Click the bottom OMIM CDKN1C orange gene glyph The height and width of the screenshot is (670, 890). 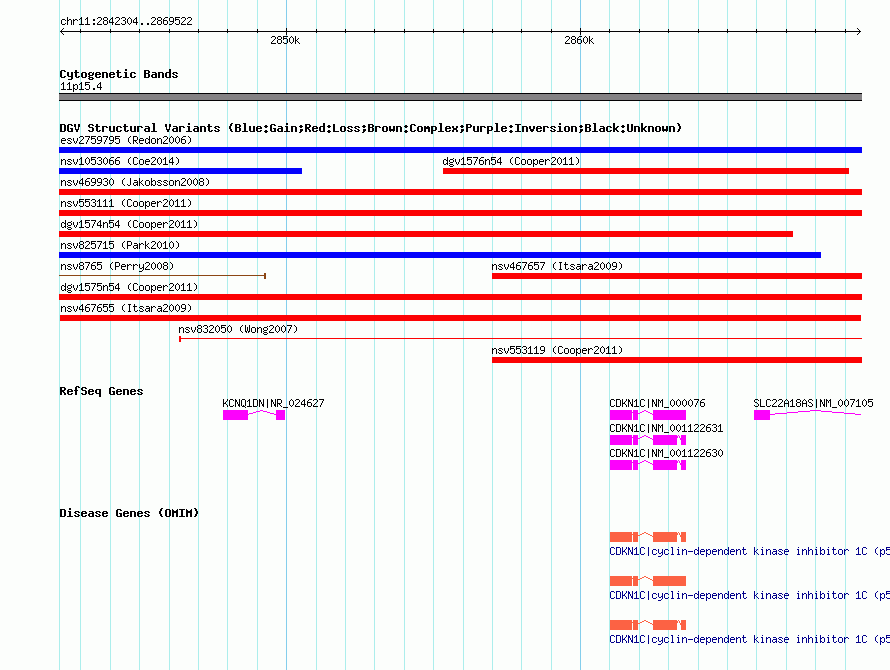[x=647, y=625]
